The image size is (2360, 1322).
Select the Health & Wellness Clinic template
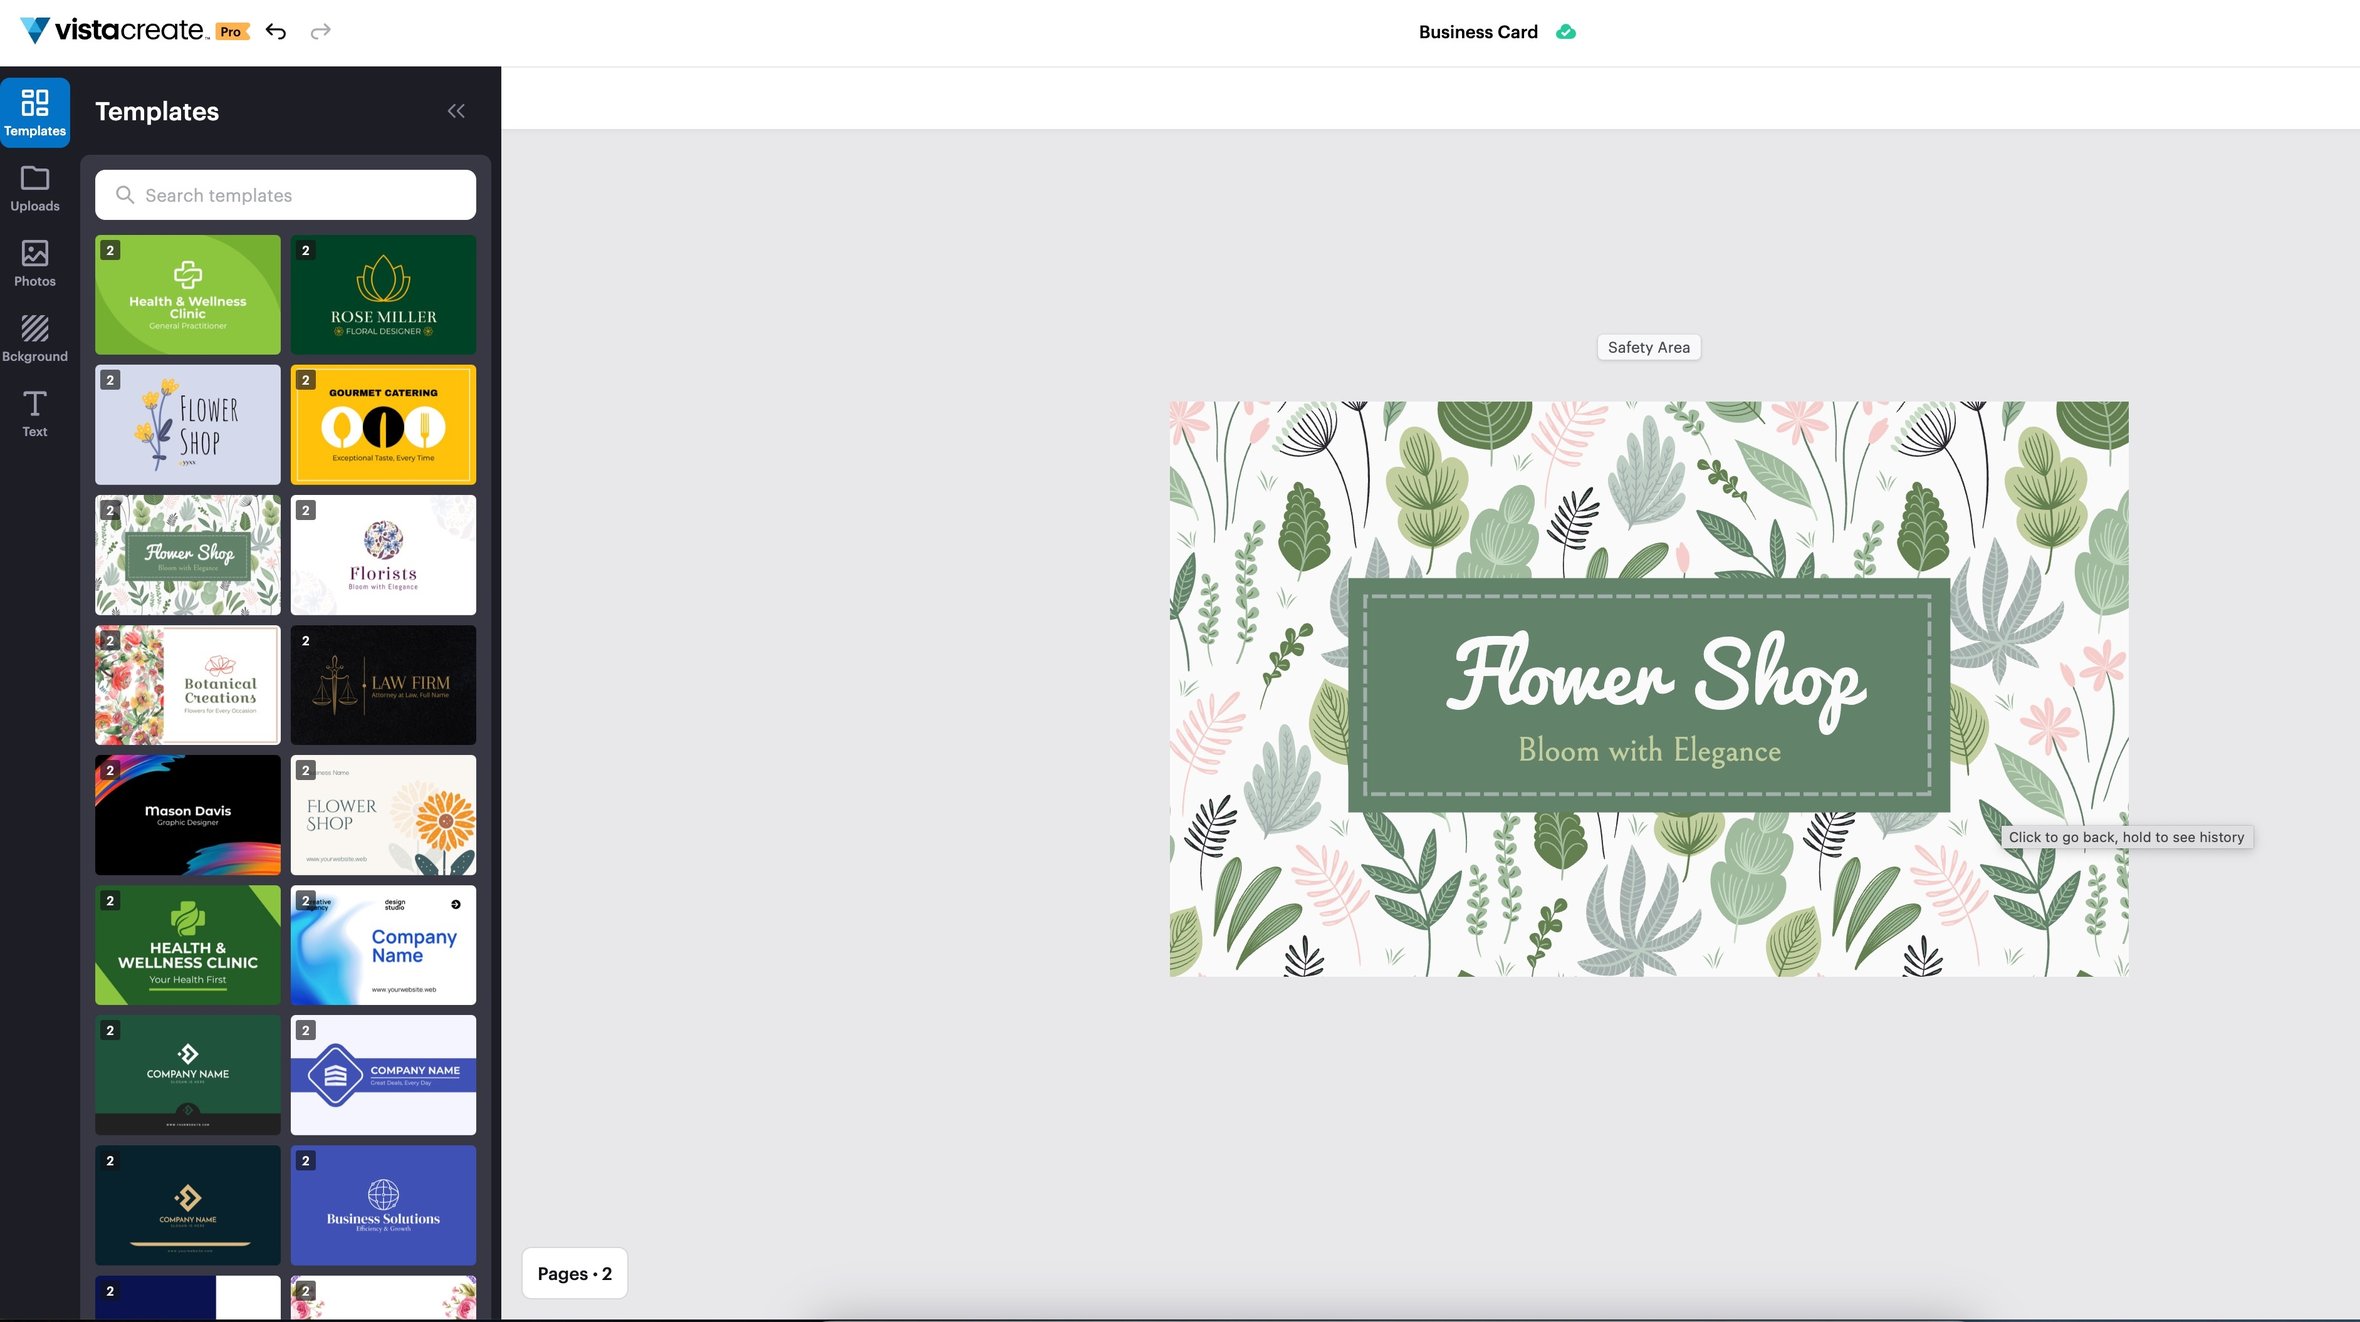pyautogui.click(x=188, y=295)
